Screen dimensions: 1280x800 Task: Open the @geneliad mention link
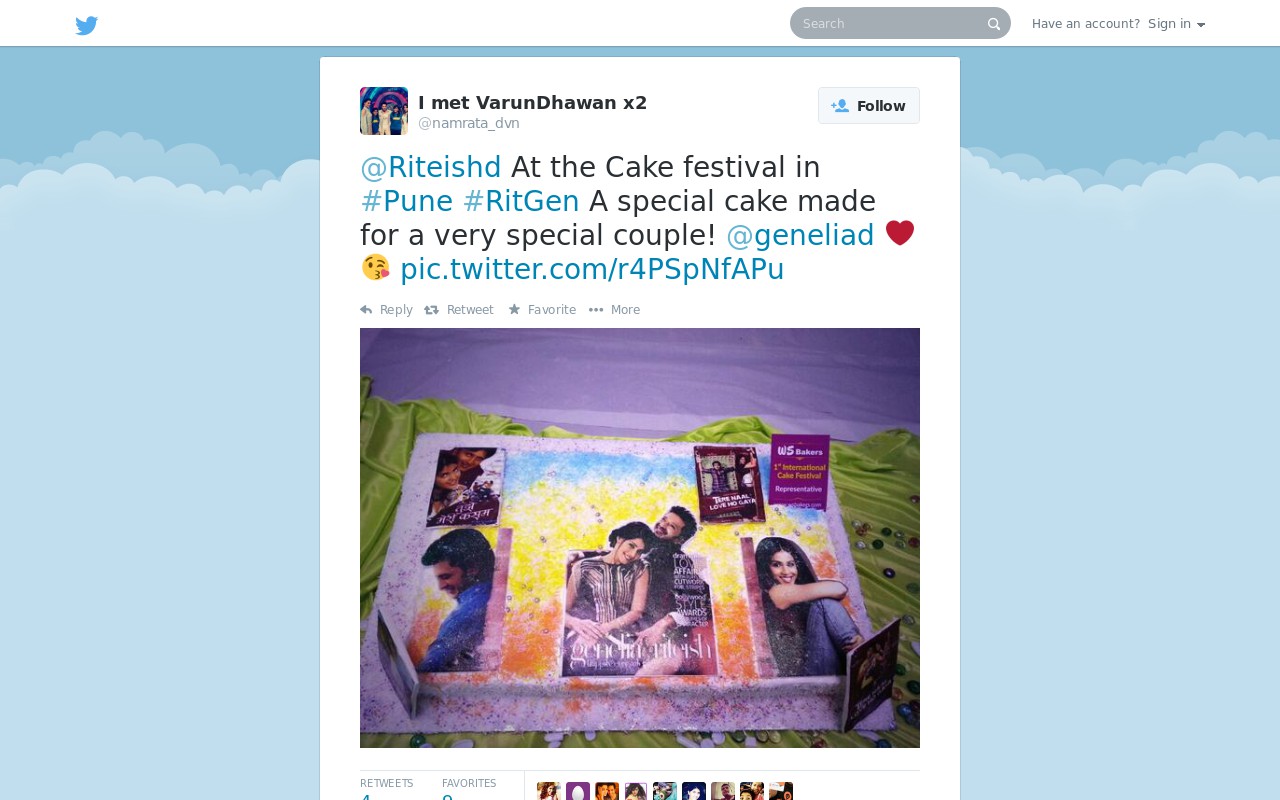coord(800,235)
